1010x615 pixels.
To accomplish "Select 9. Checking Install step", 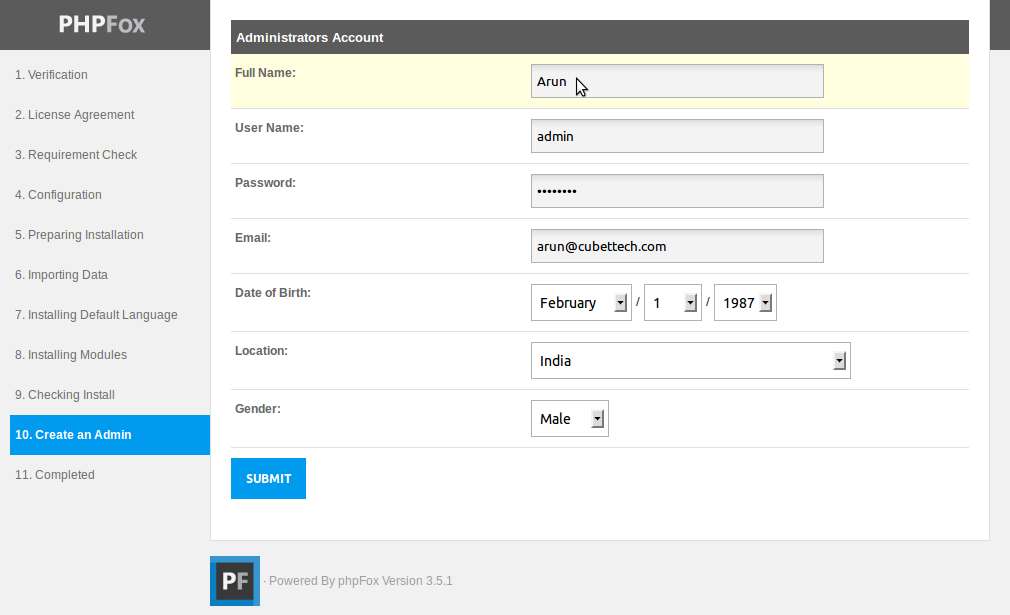I will [65, 394].
